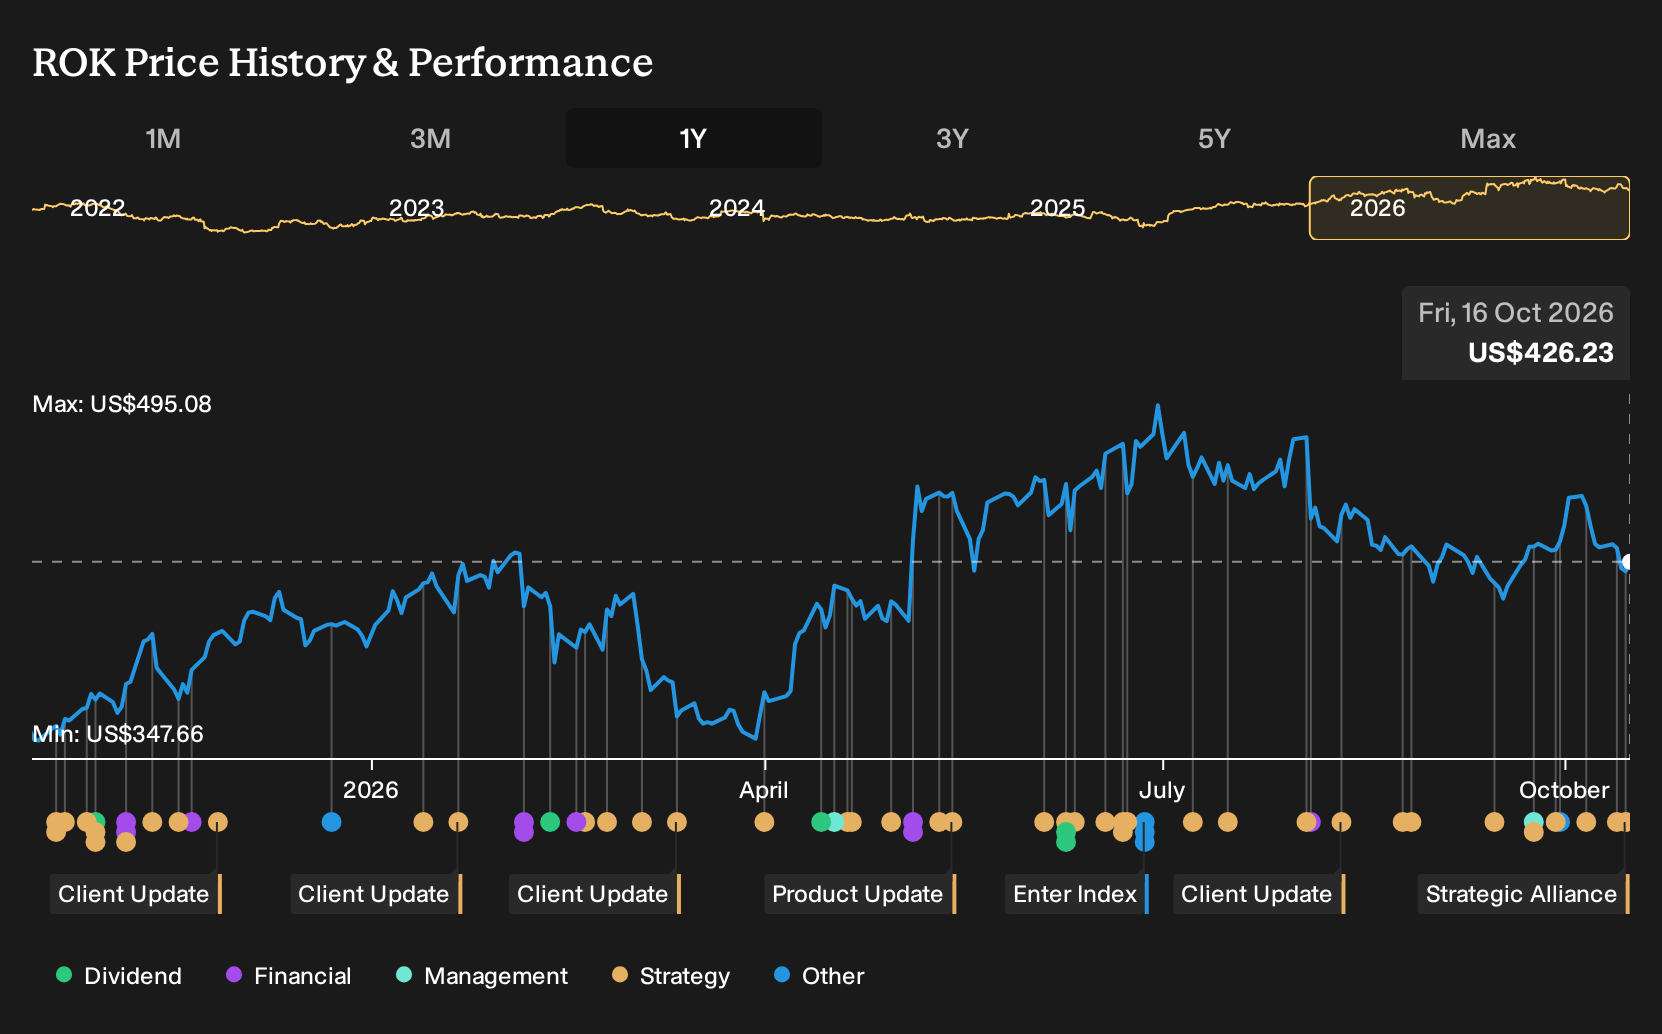This screenshot has width=1662, height=1034.
Task: Click the 2025 section of overview chart
Action: pos(1057,208)
